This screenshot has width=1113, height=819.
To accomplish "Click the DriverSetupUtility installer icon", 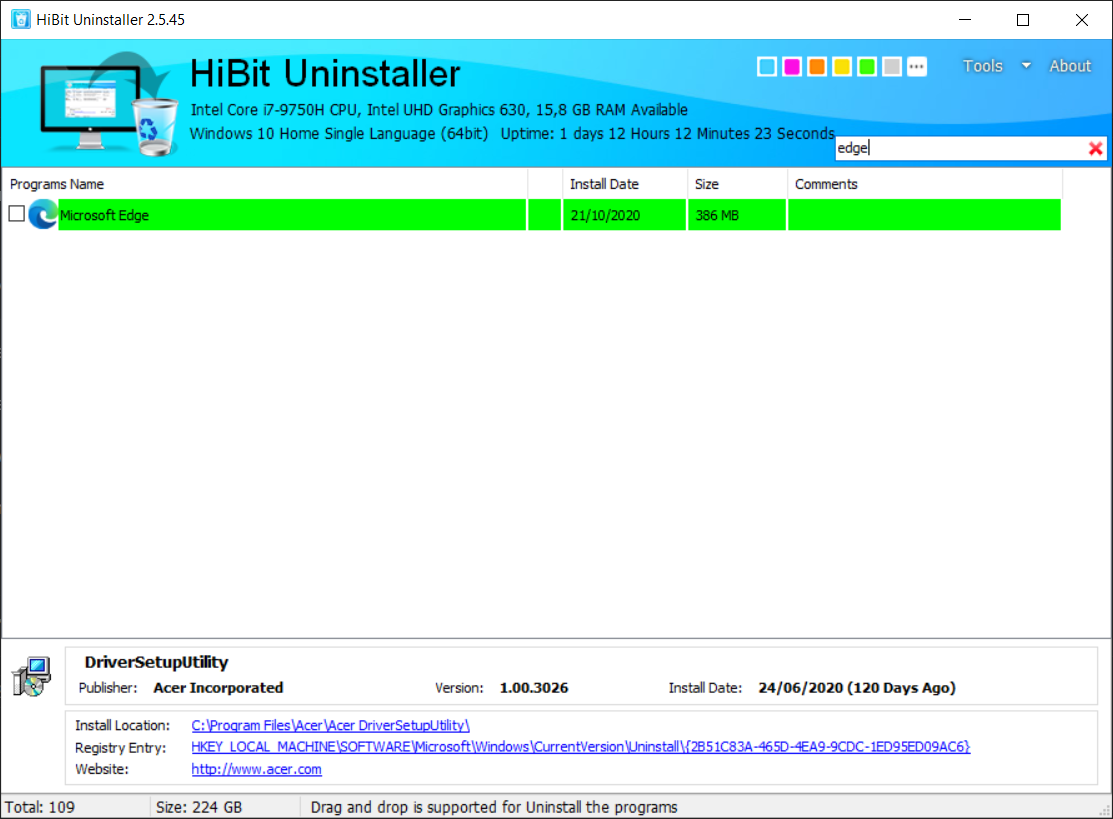I will coord(31,676).
